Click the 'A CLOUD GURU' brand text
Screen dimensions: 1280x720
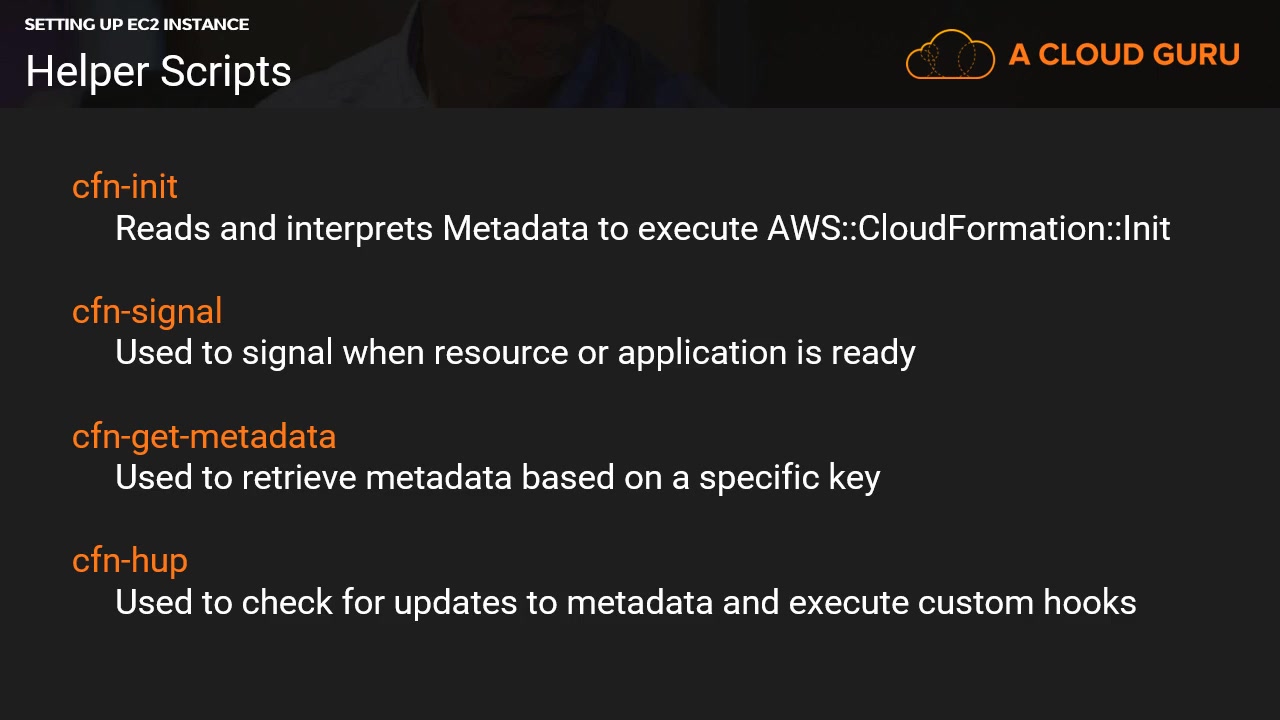coord(1124,55)
